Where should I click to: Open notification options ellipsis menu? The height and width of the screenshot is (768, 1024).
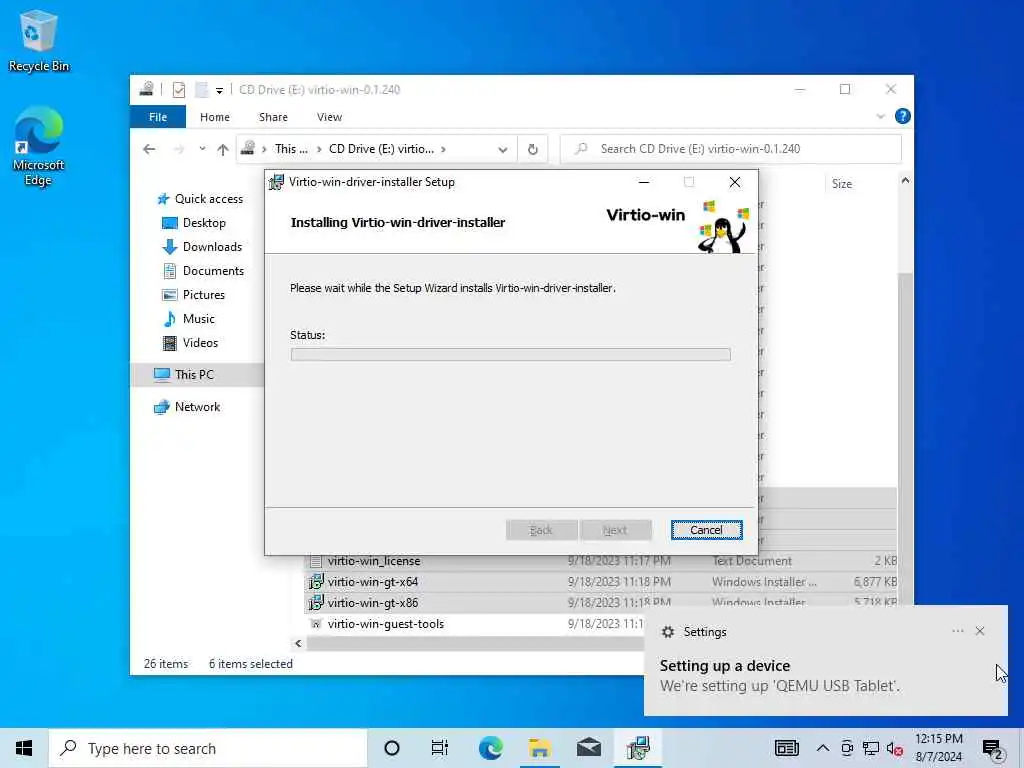click(957, 631)
